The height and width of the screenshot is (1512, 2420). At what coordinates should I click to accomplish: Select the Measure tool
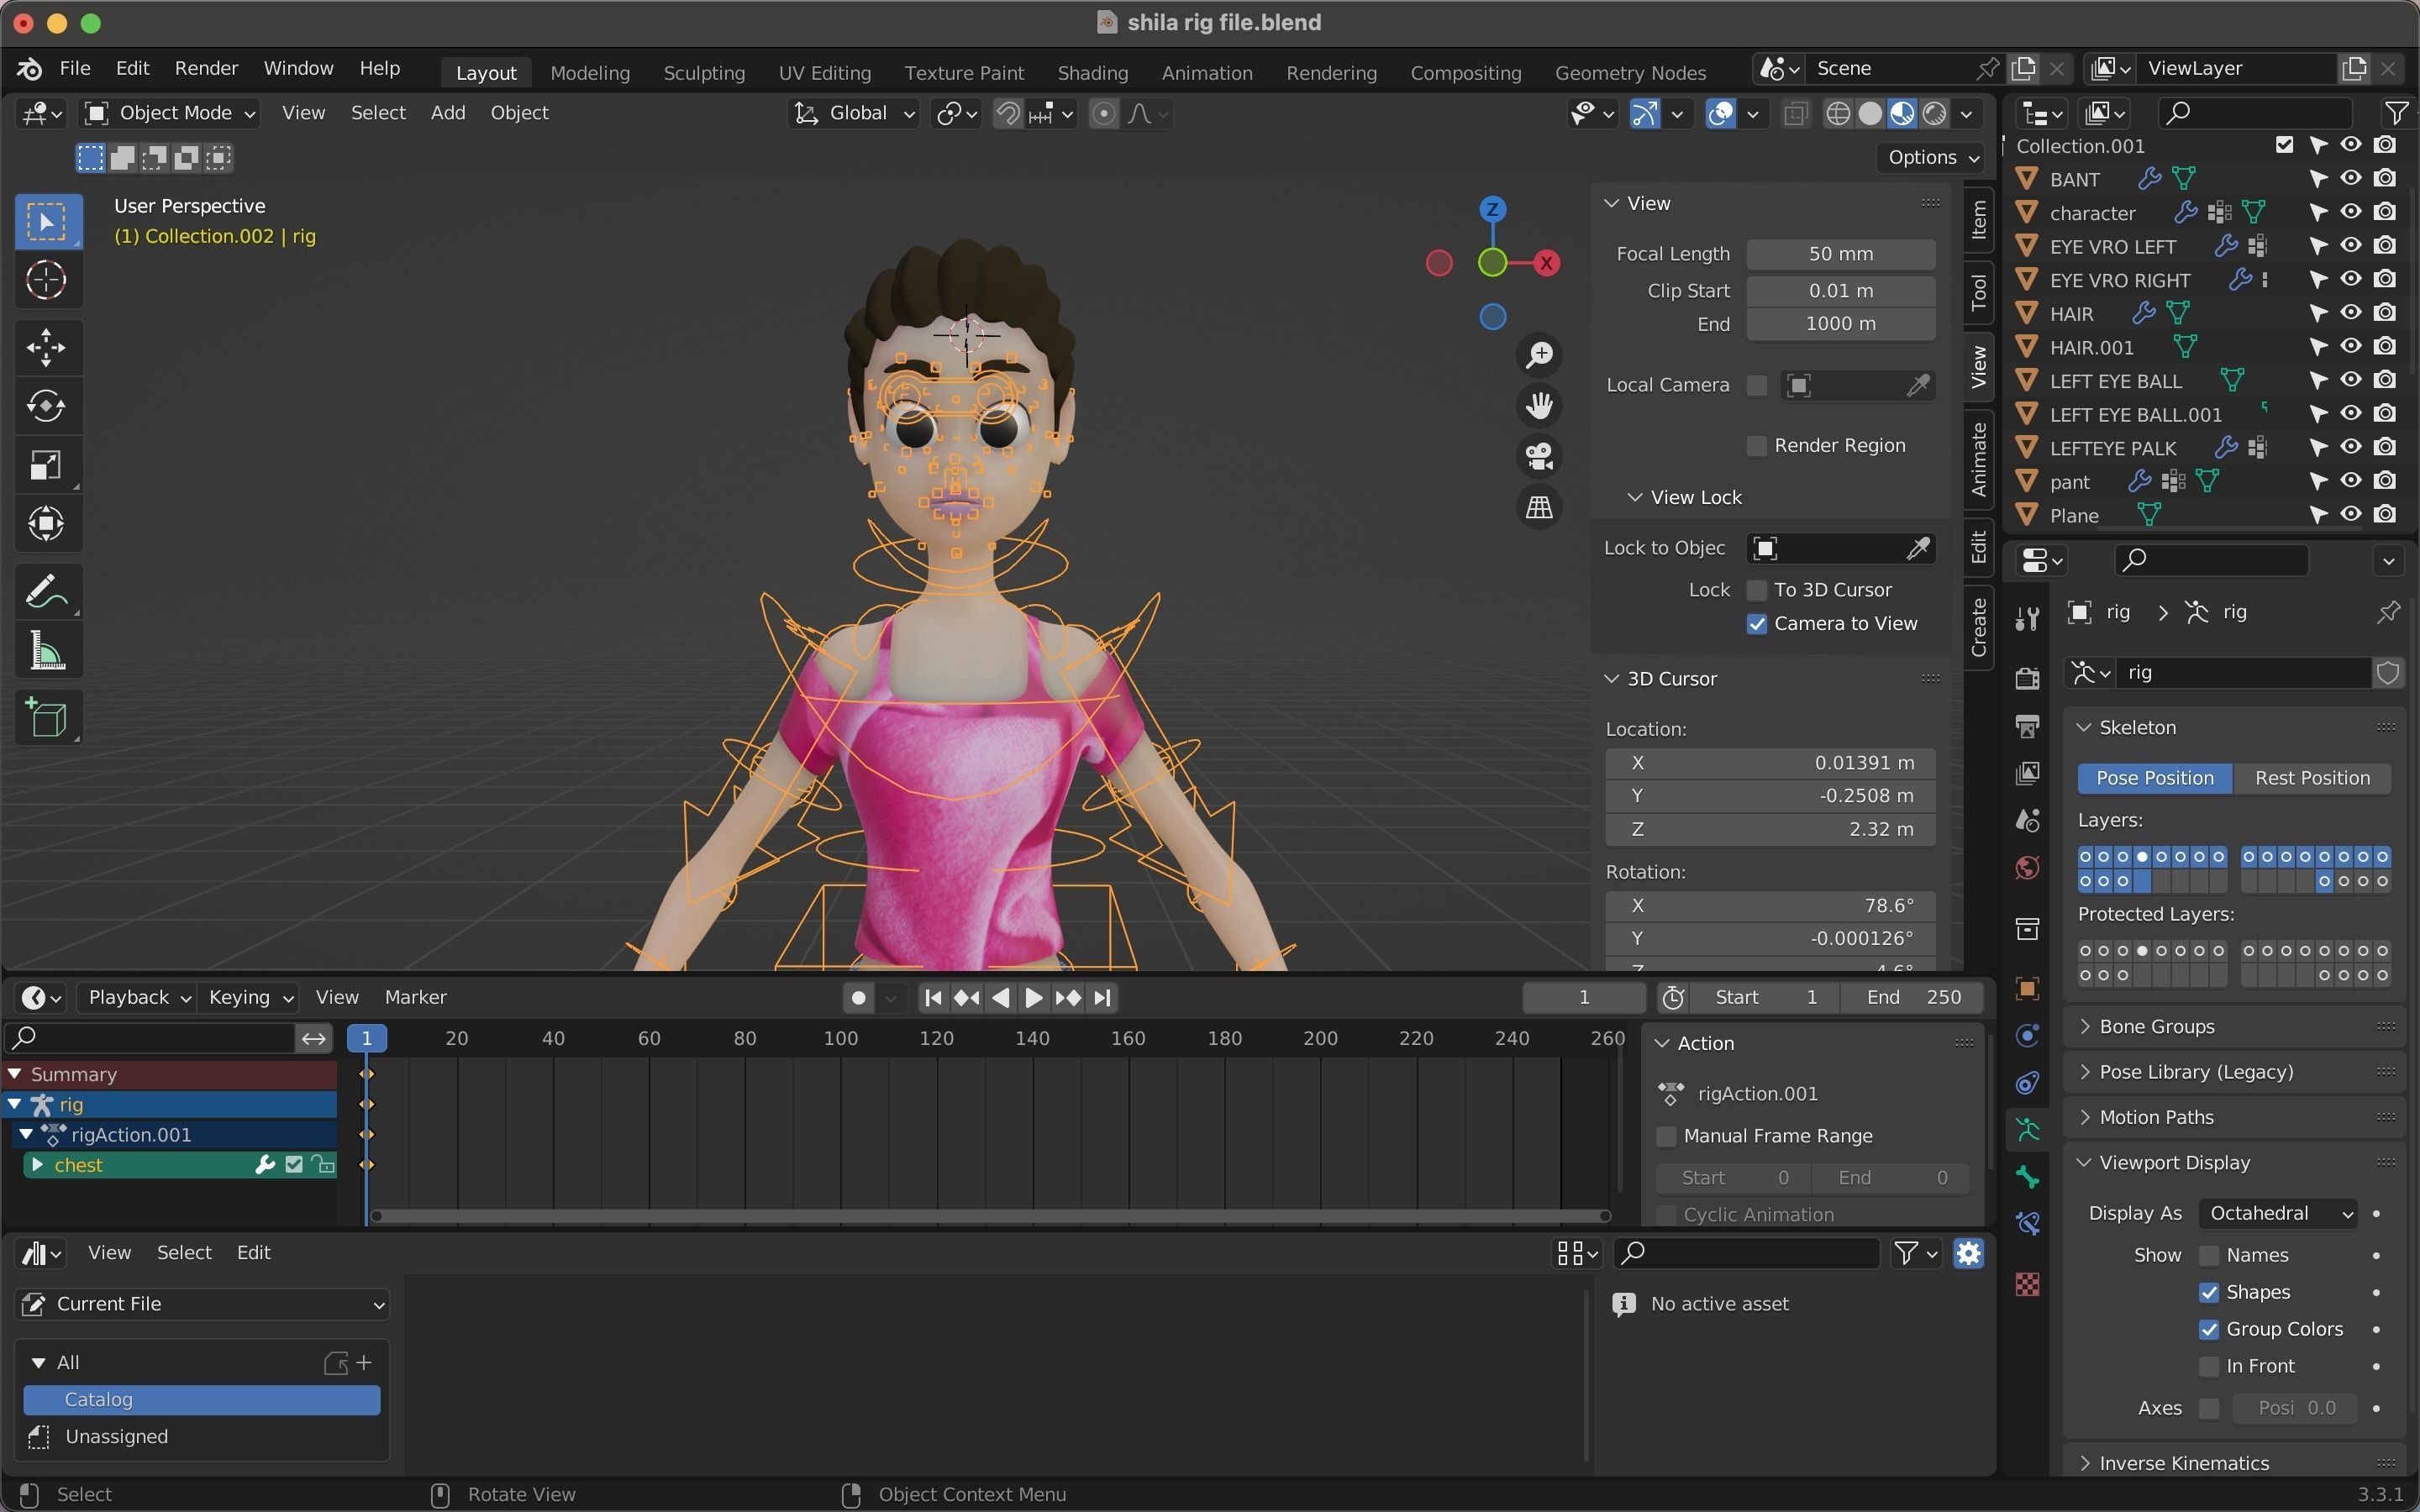coord(46,650)
